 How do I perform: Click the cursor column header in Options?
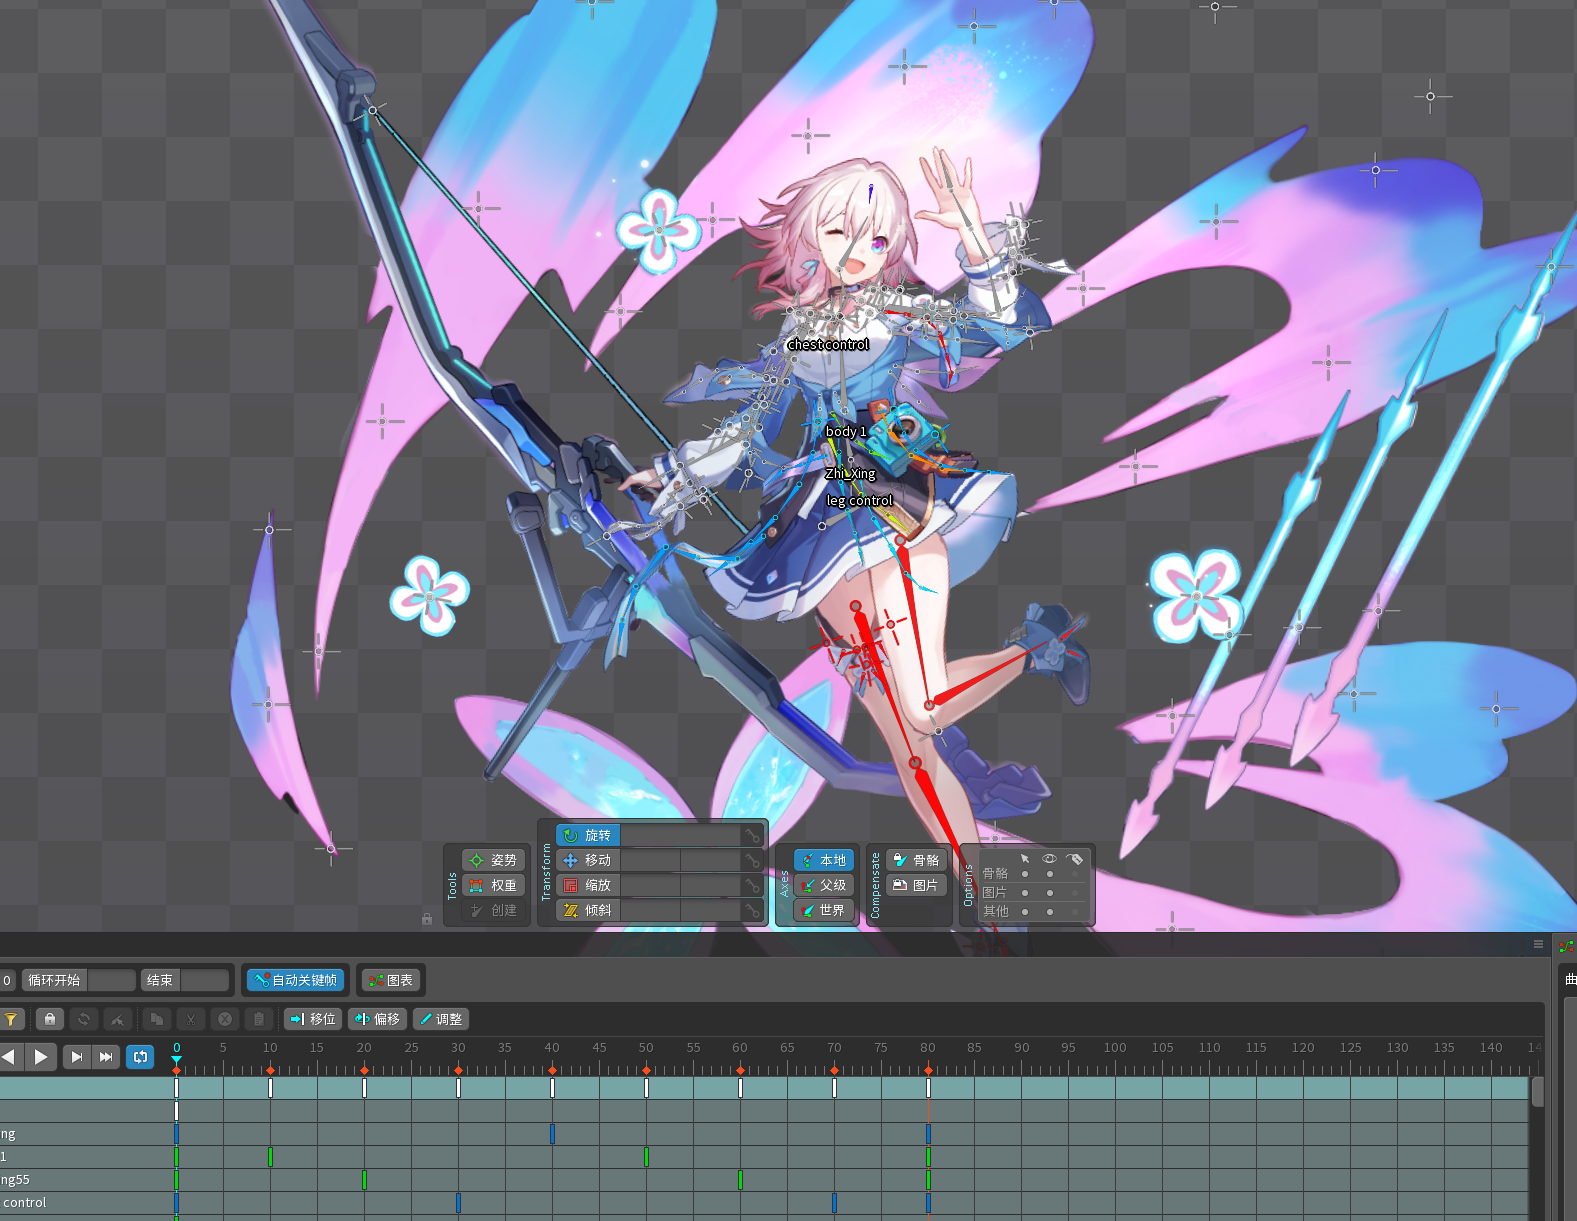[1025, 859]
